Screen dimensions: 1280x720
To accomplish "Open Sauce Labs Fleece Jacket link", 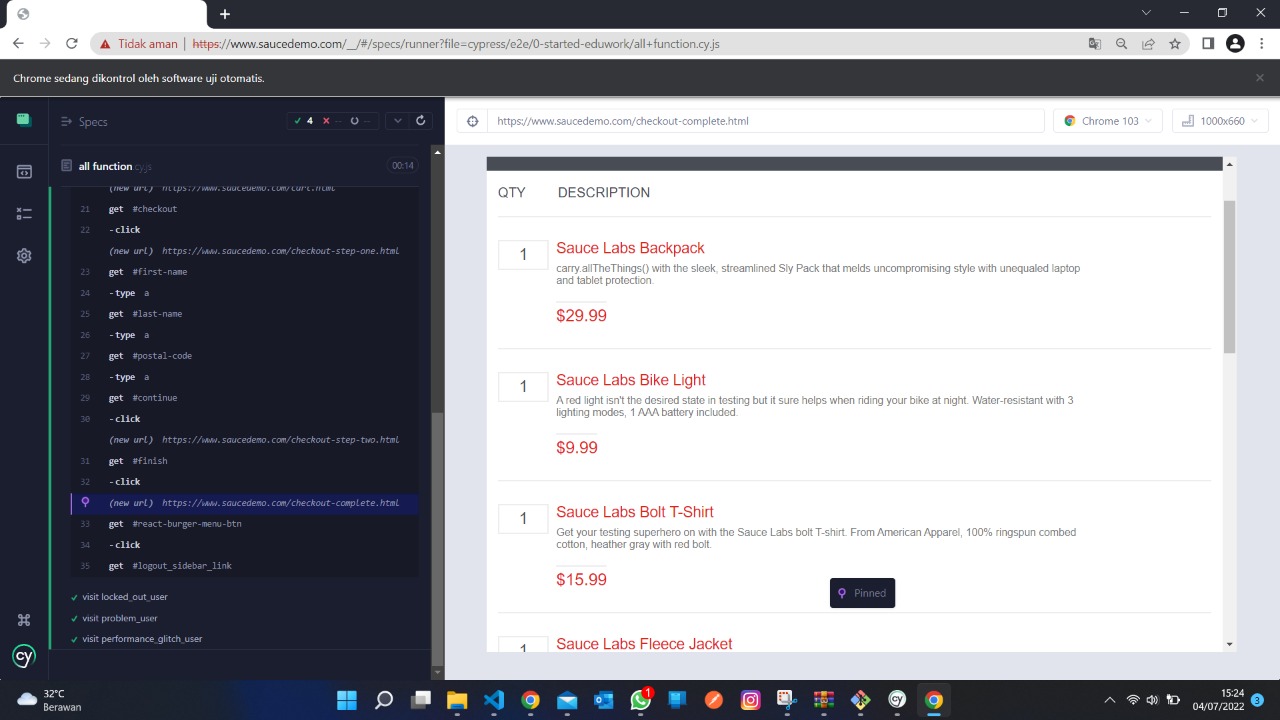I will click(x=644, y=644).
